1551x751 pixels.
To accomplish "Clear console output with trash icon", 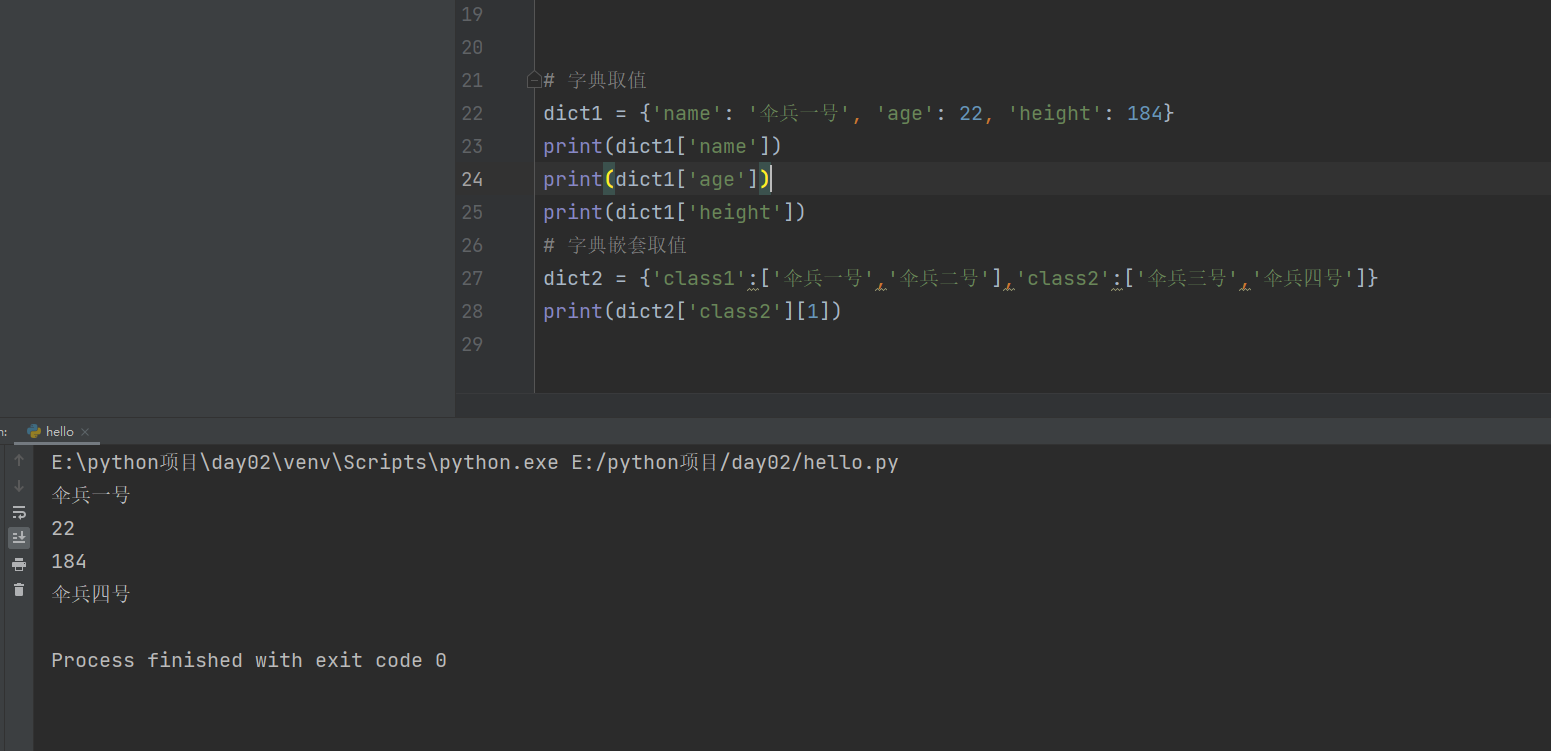I will point(18,590).
